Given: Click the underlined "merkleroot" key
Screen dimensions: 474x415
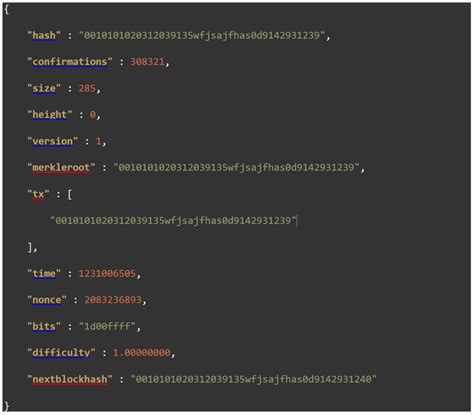Looking at the screenshot, I should [61, 167].
